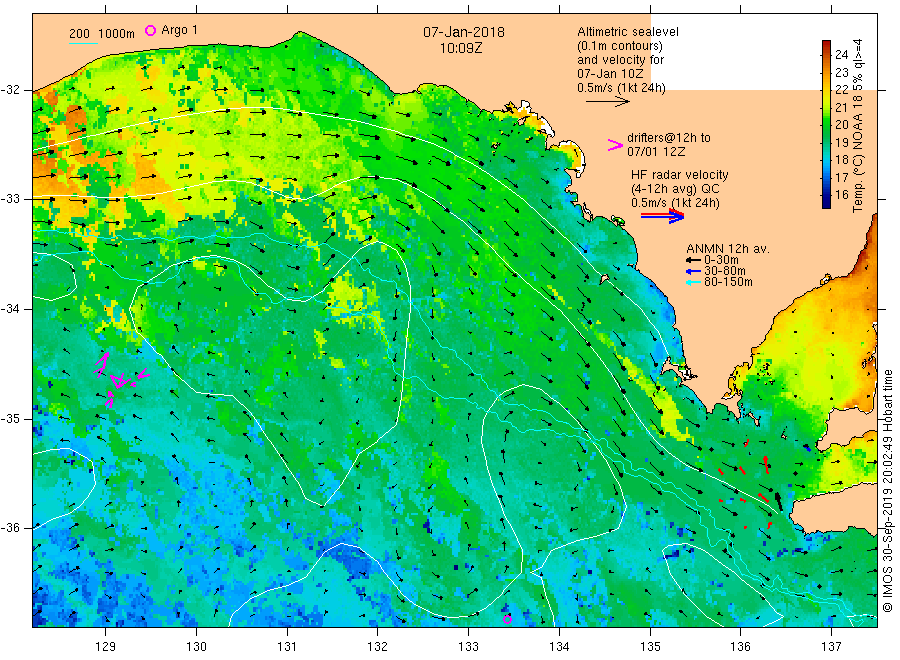Click the 'Altimetric sealevel' legend text

627,32
